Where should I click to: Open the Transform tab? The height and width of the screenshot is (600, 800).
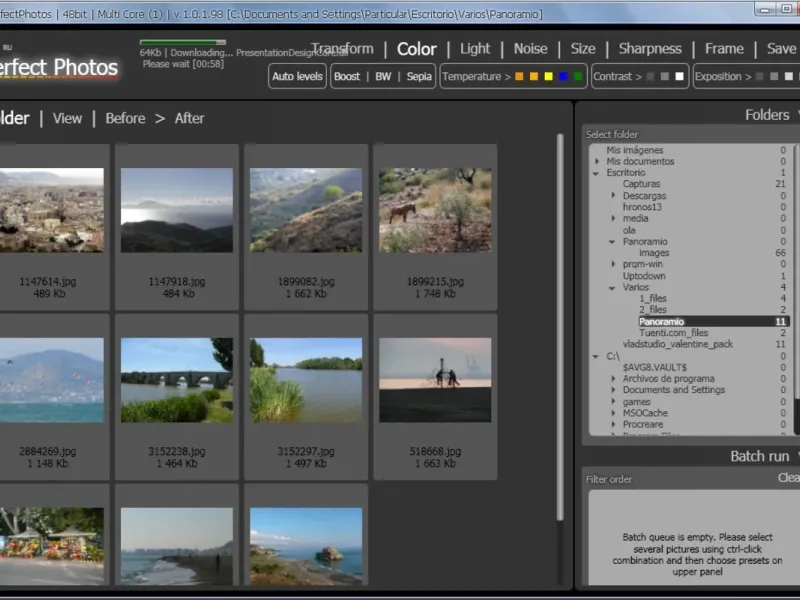click(342, 49)
